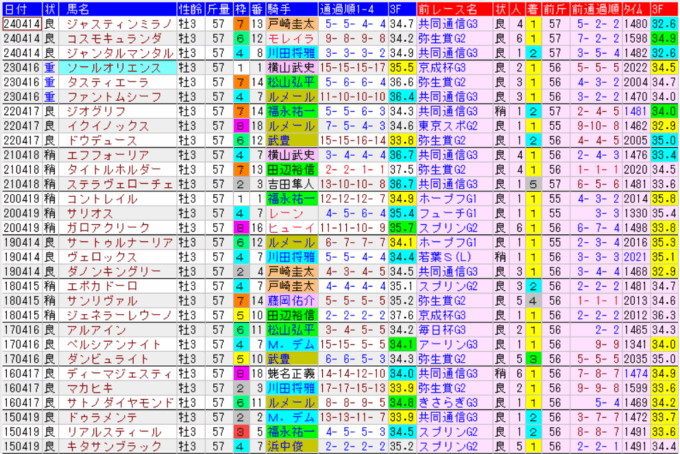The width and height of the screenshot is (680, 454).
Task: Select horse name ダンビュライト
Action: [x=108, y=359]
